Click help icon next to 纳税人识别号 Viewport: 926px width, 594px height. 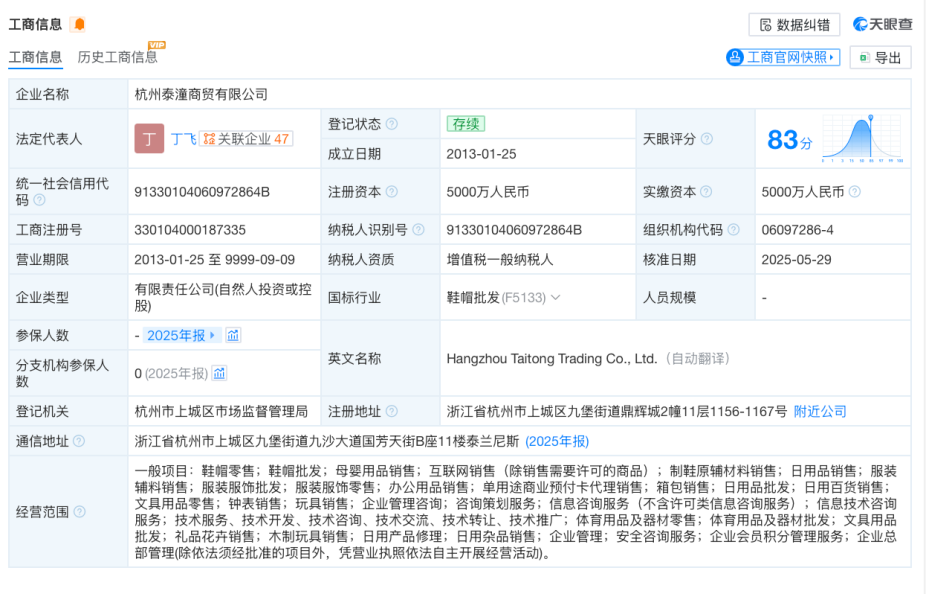click(418, 230)
